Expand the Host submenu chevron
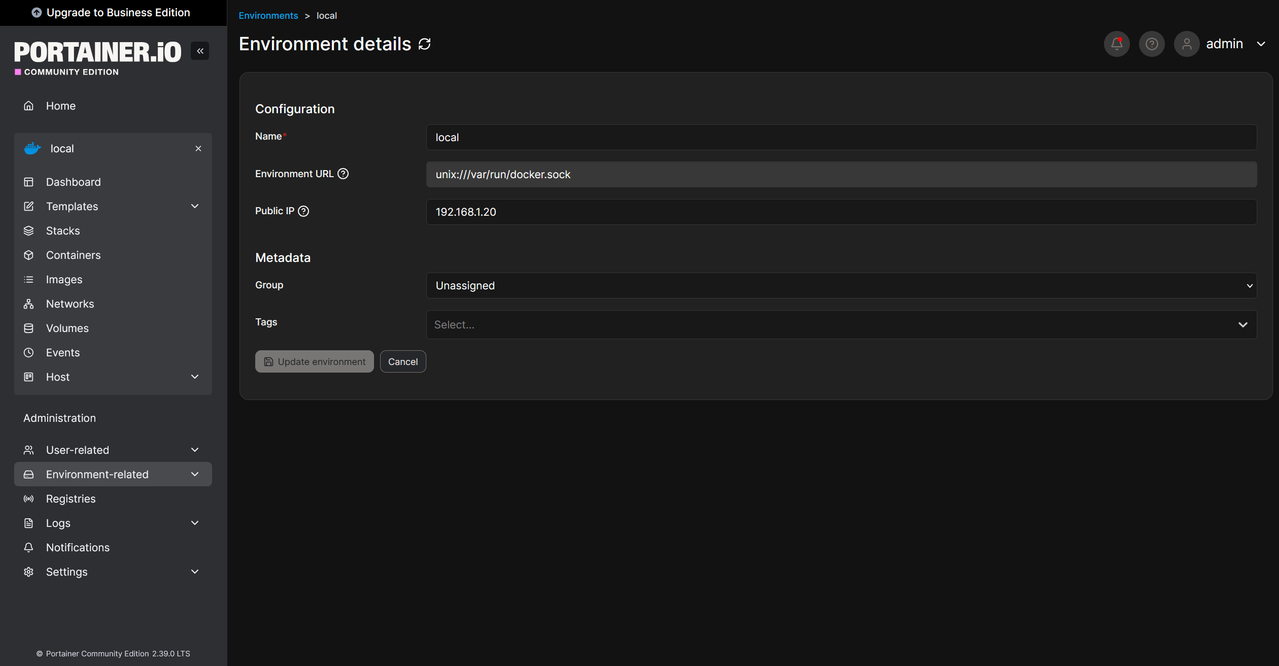The width and height of the screenshot is (1279, 666). point(195,377)
